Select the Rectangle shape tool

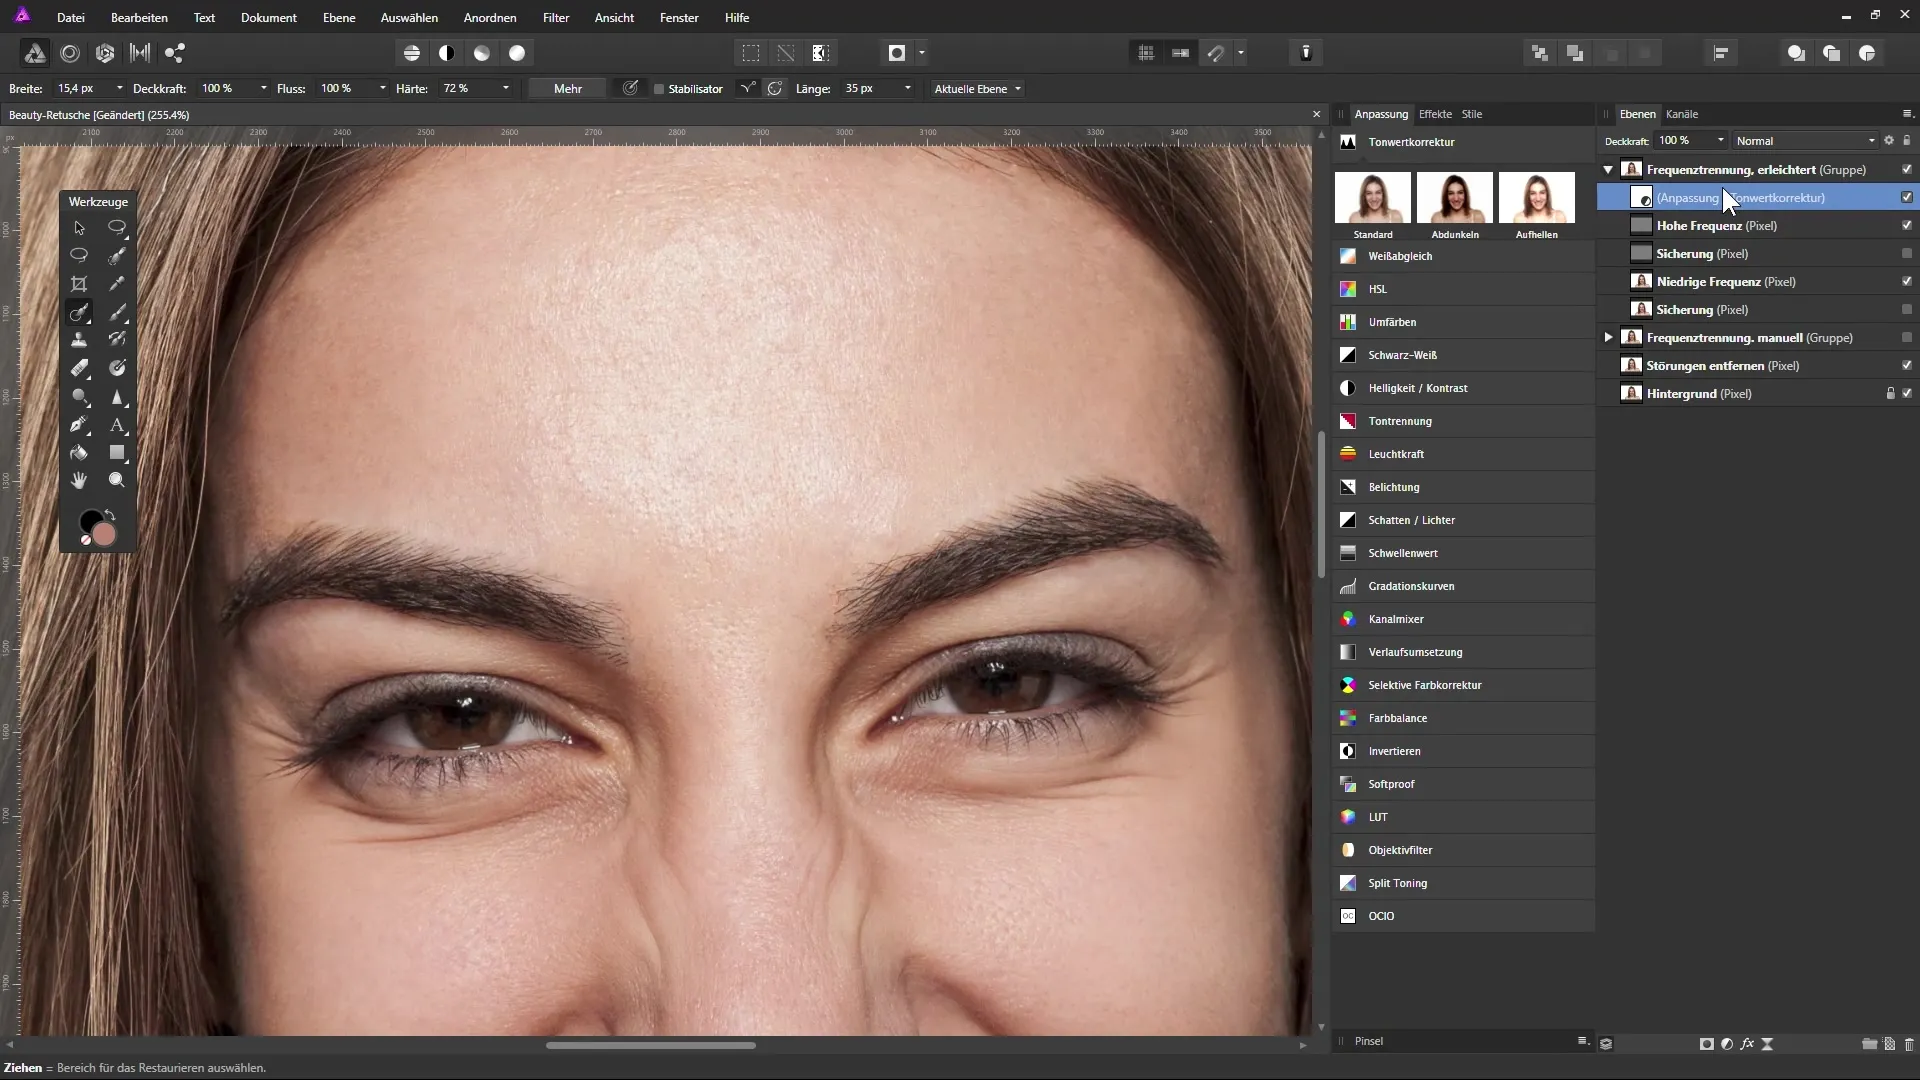pos(117,452)
